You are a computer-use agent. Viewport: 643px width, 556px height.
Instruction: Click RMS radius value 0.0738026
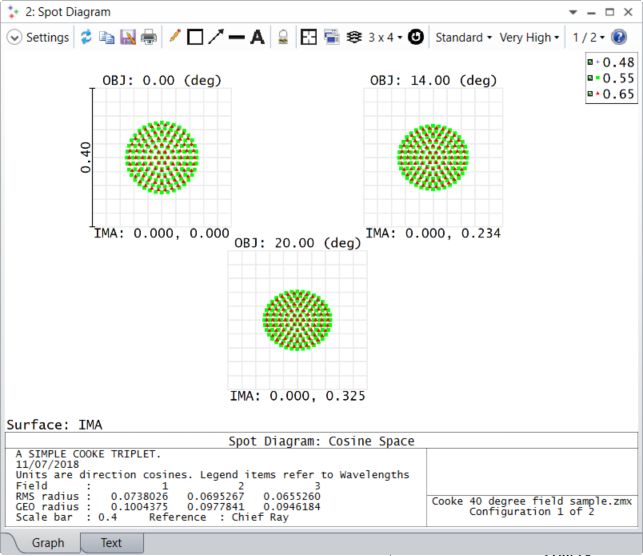pos(139,497)
